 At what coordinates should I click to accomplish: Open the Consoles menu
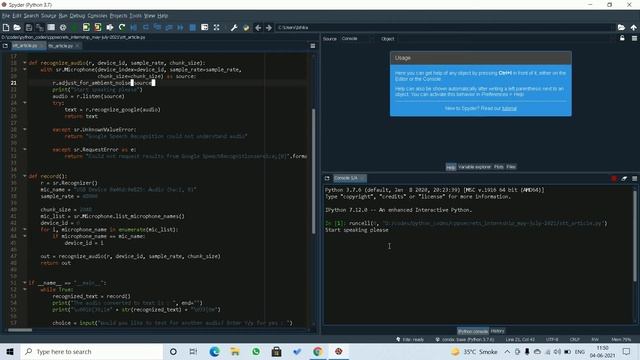point(97,16)
